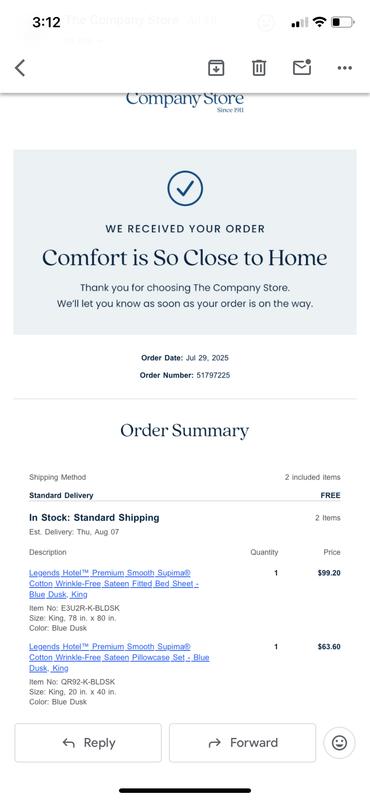Tap the Company Store logo
Screen dimensions: 370x800
tap(185, 101)
